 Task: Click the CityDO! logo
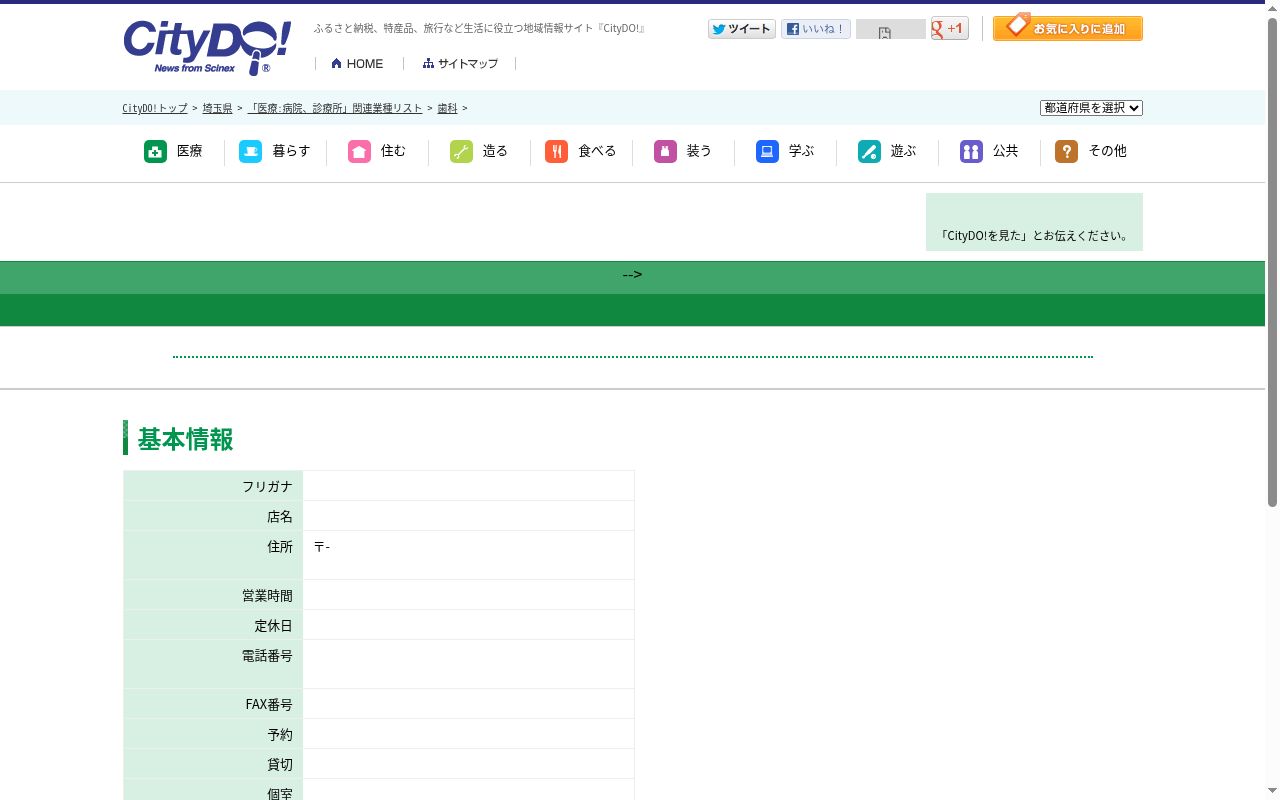click(x=207, y=47)
